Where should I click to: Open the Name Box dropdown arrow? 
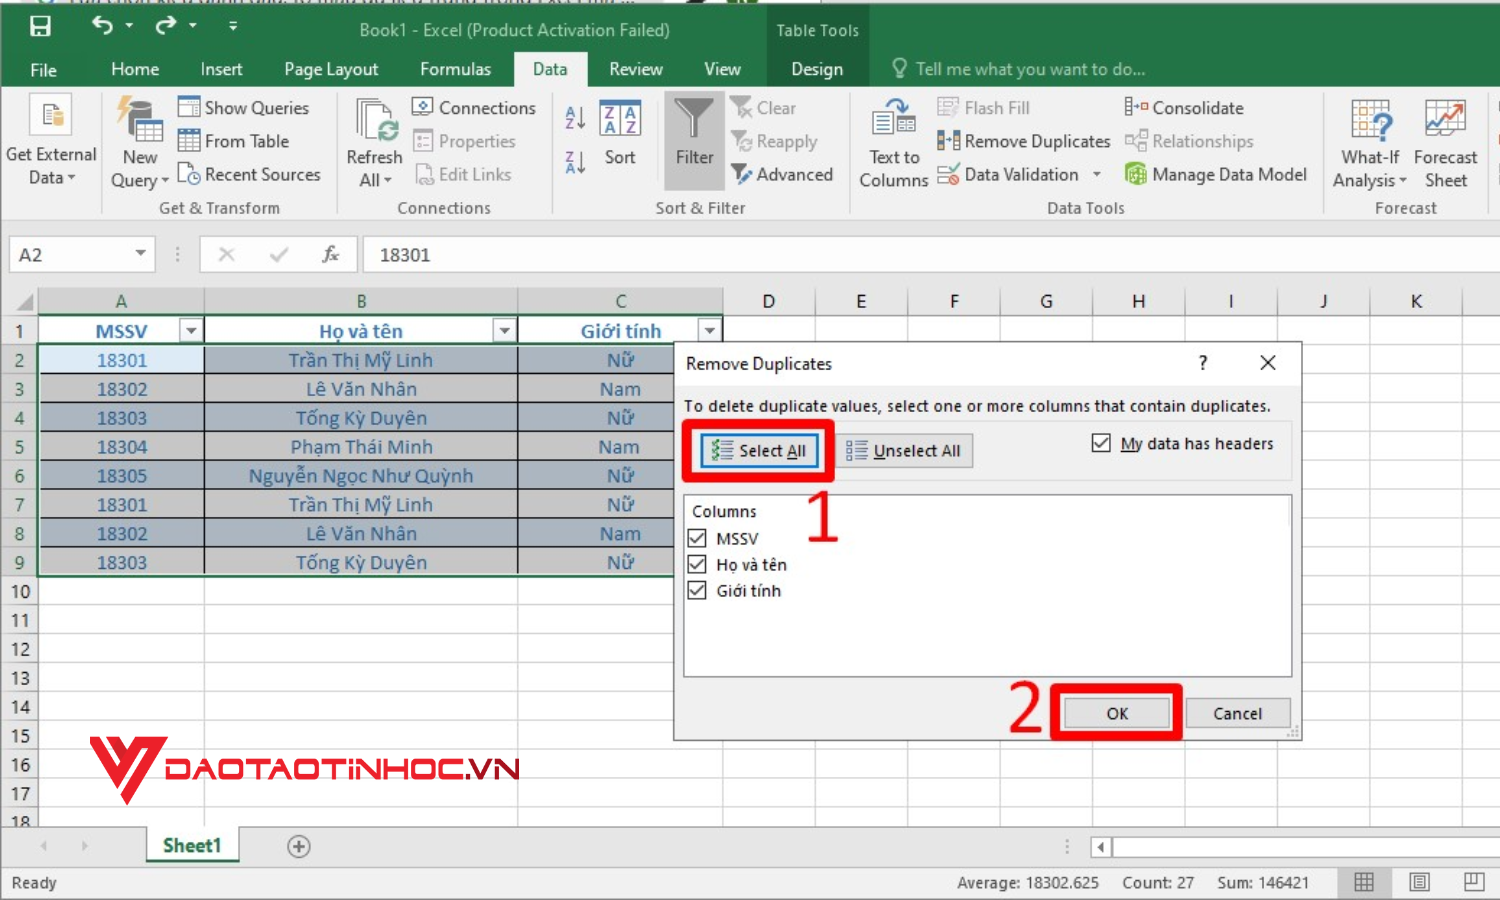[x=140, y=254]
